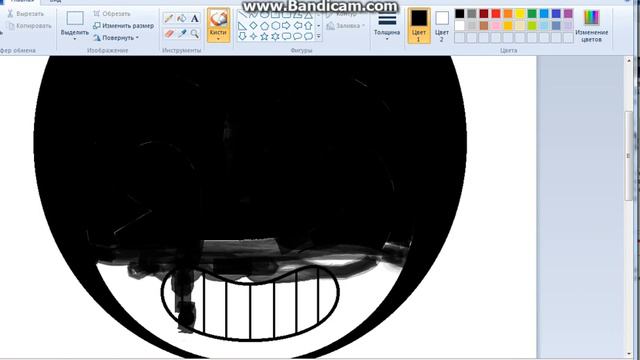
Task: Expand the Кисти brushes dropdown arrow
Action: pos(218,39)
